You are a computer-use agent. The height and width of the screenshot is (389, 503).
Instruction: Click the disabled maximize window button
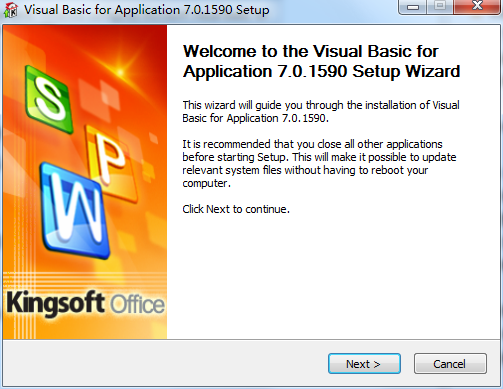coord(440,7)
